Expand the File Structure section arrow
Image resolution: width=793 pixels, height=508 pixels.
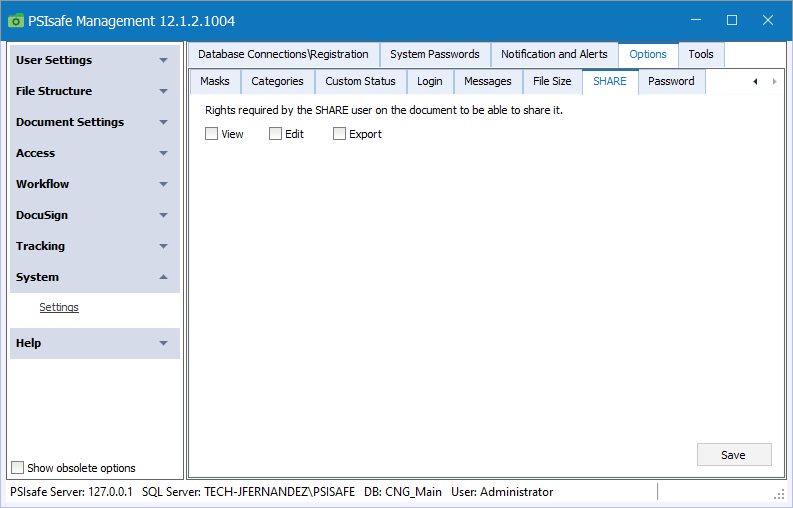pyautogui.click(x=163, y=92)
